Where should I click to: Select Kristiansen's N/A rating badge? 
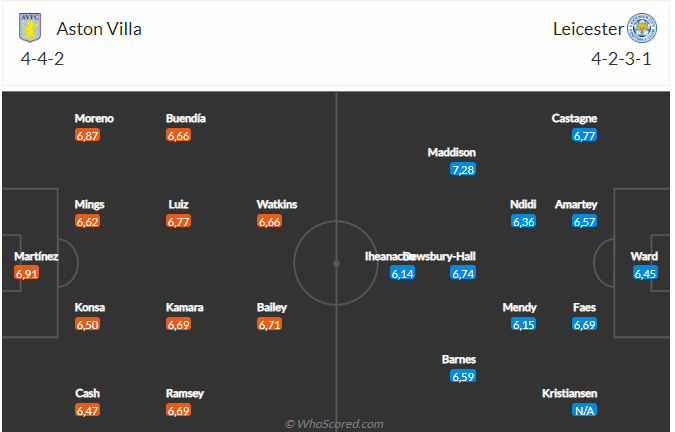coord(584,410)
